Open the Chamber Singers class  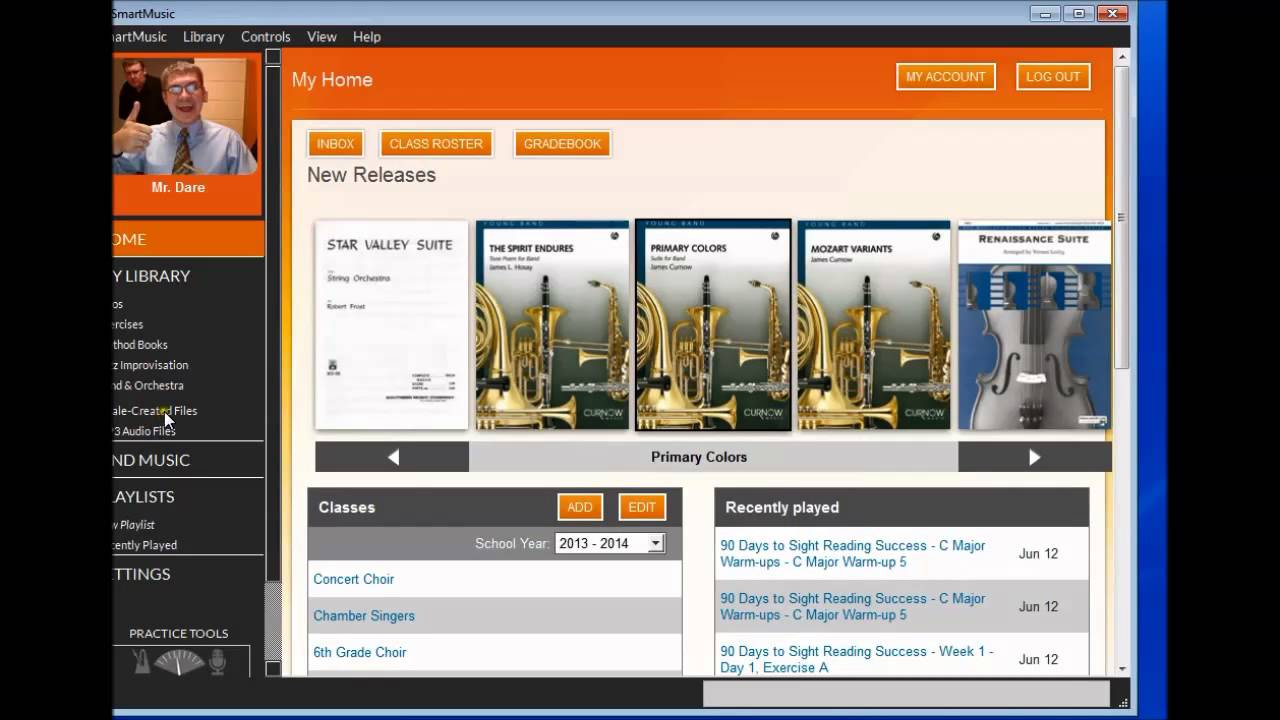point(363,616)
